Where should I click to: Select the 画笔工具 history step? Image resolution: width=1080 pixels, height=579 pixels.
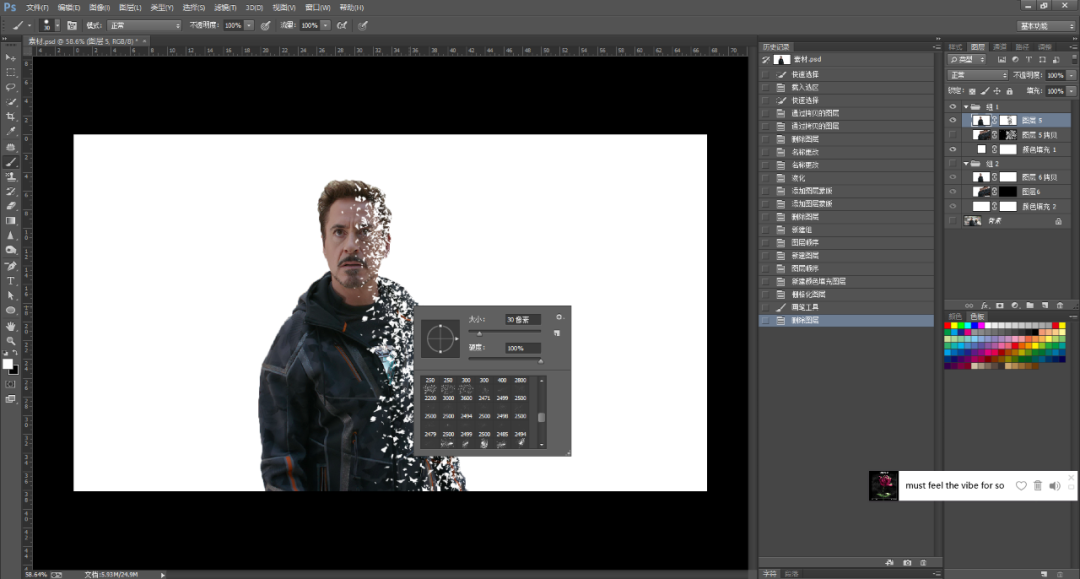point(846,307)
